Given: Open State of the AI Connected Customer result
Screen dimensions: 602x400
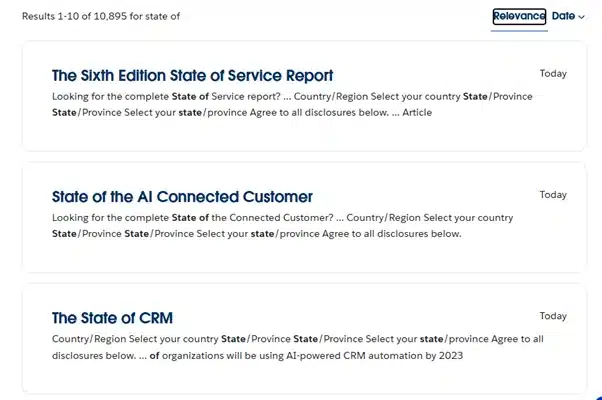Looking at the screenshot, I should (x=182, y=197).
